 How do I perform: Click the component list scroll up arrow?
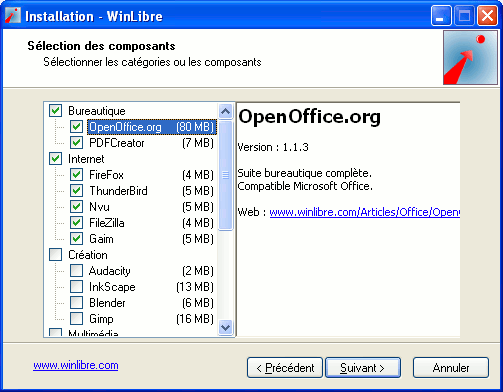226,111
